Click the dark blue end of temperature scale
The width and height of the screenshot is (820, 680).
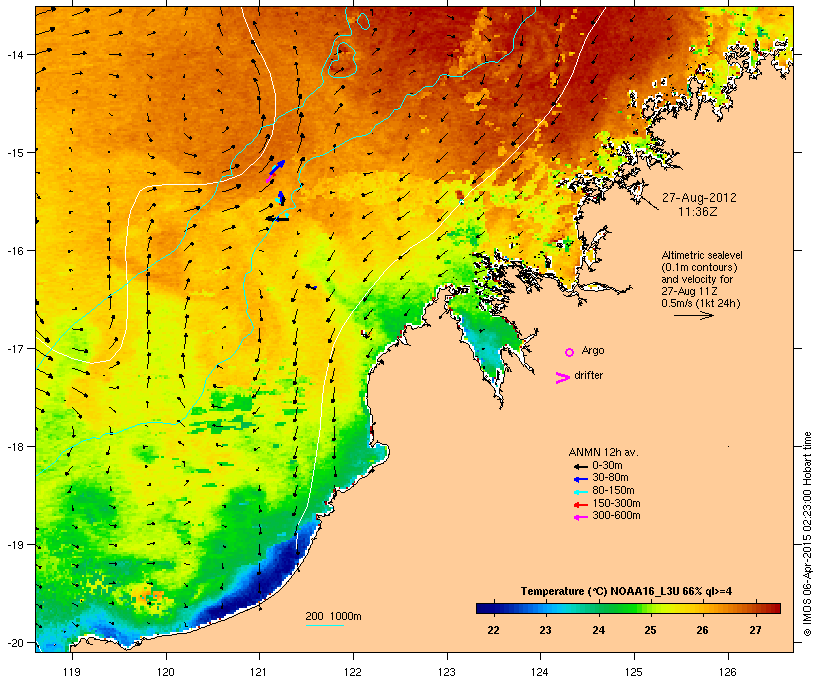[x=482, y=608]
